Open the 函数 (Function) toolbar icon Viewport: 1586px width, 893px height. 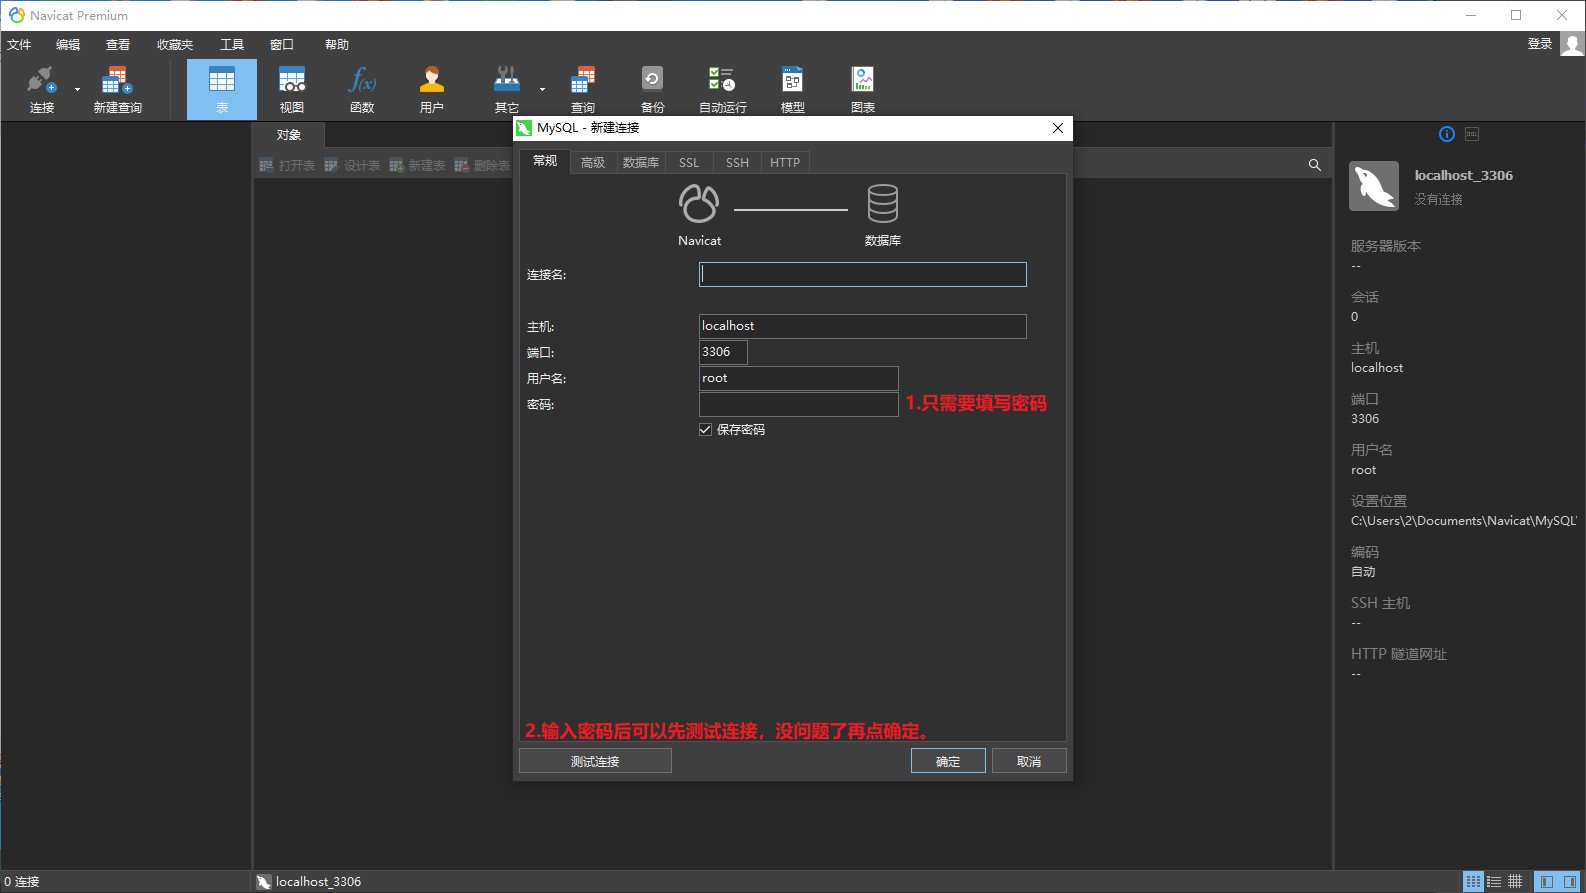[x=362, y=89]
